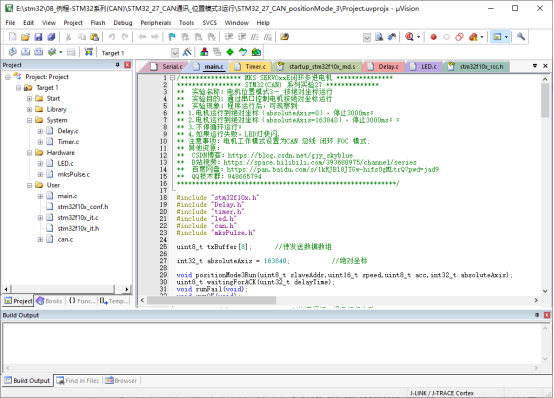554x398 pixels.
Task: Open the Peripherals menu
Action: pyautogui.click(x=156, y=23)
